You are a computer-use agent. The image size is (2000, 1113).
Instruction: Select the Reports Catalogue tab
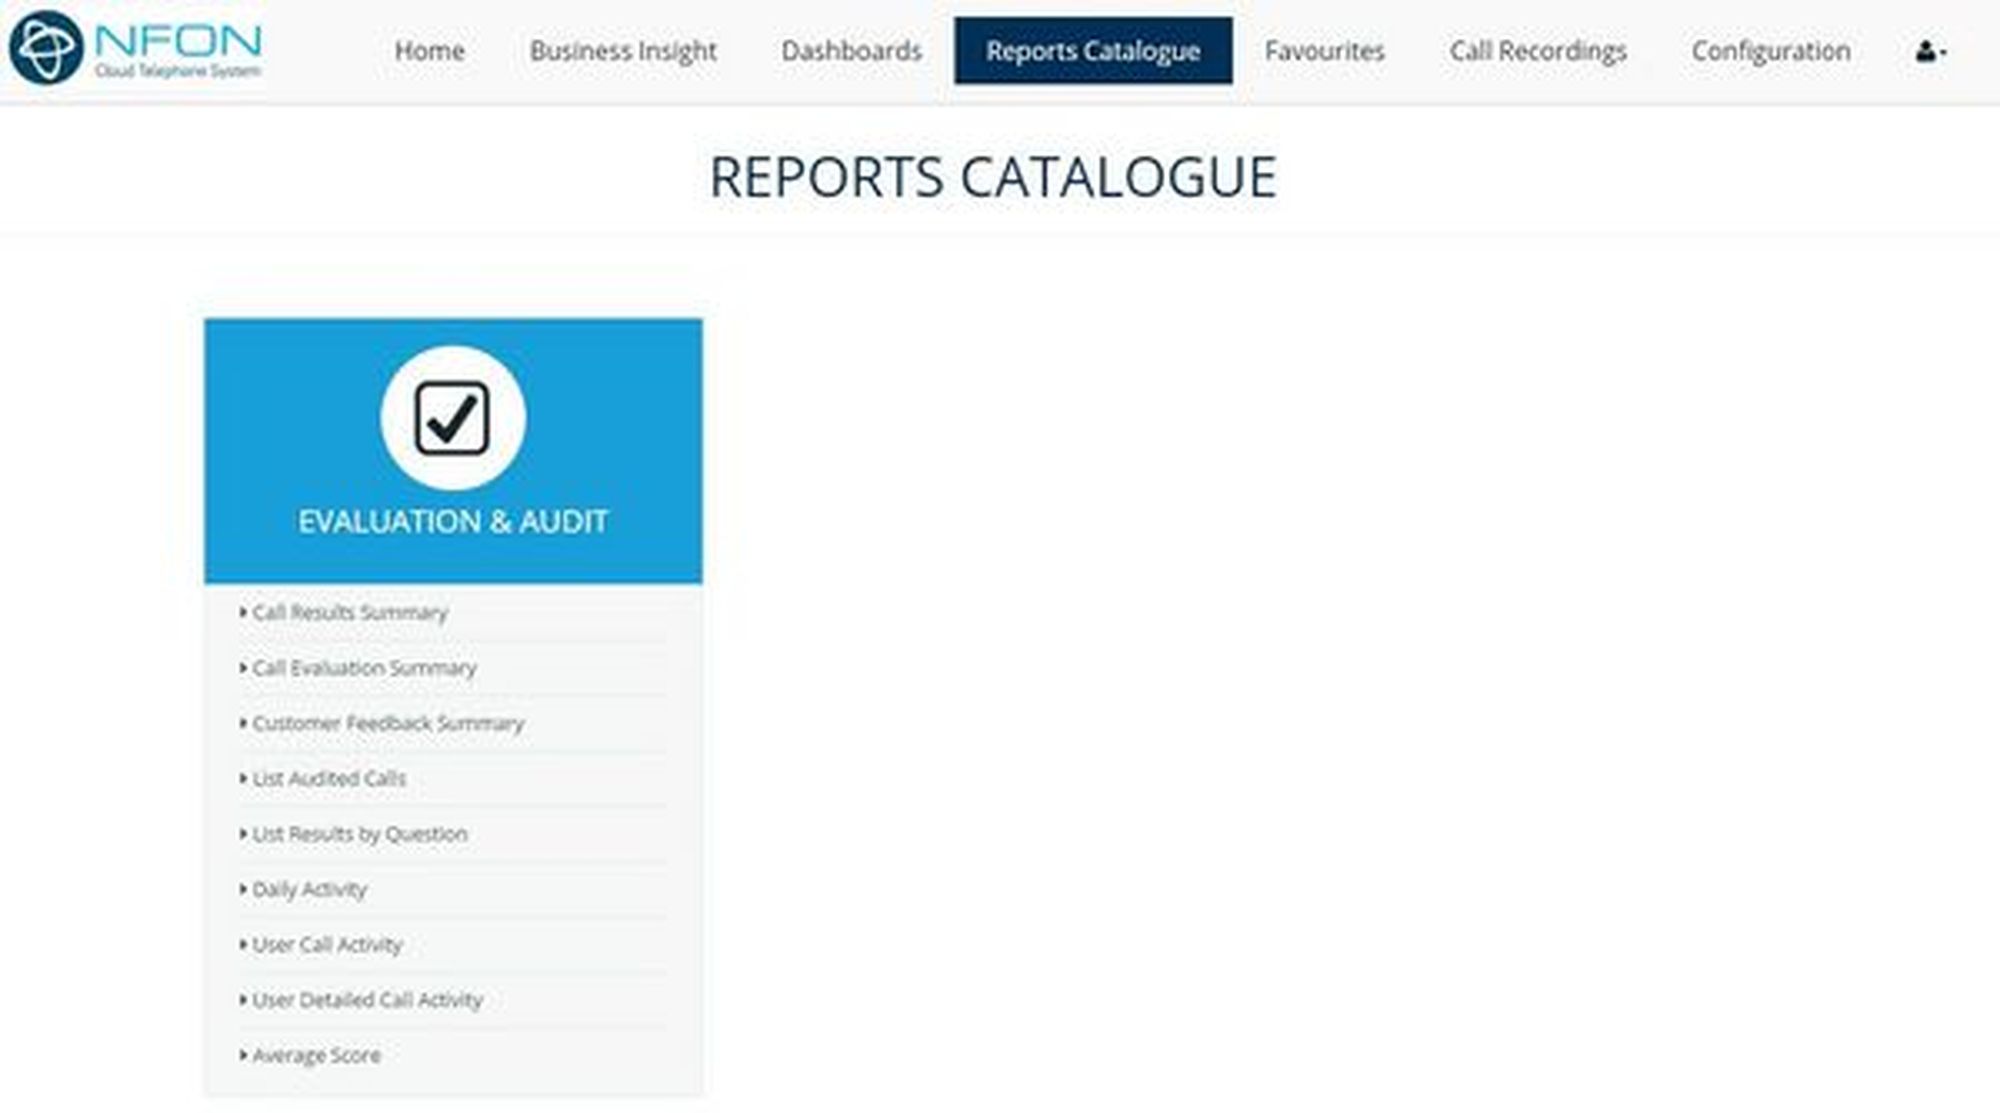click(1092, 51)
